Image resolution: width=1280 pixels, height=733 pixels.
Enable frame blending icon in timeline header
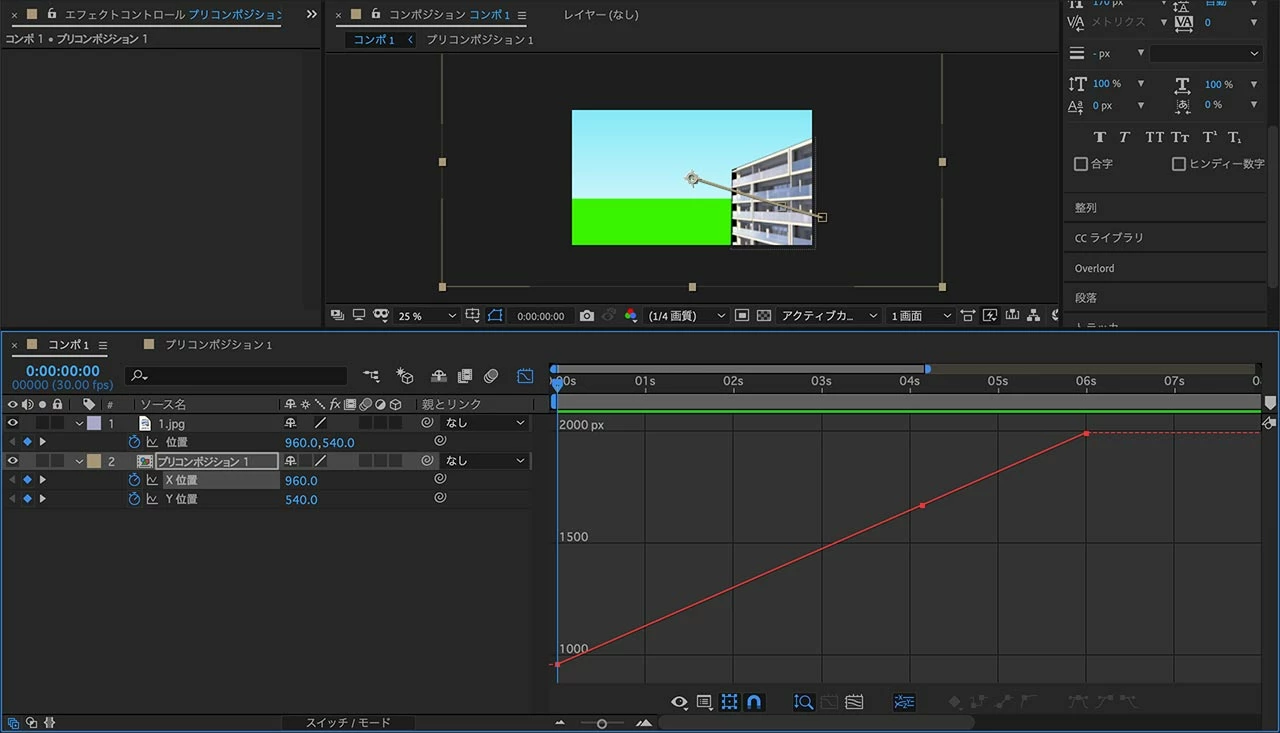pos(465,376)
